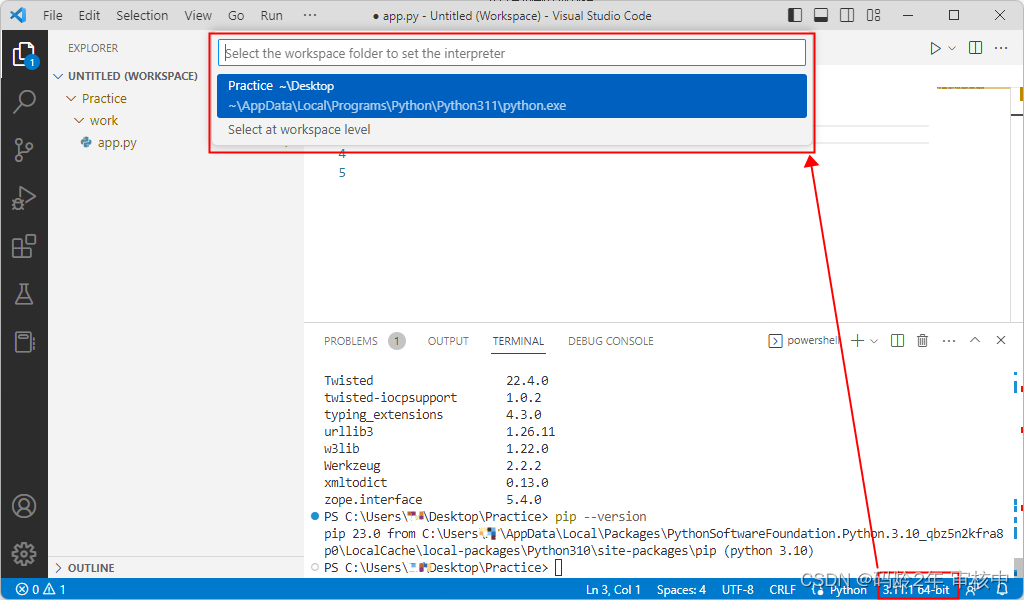Click Python language mode in status bar
The width and height of the screenshot is (1024, 600).
coord(848,590)
